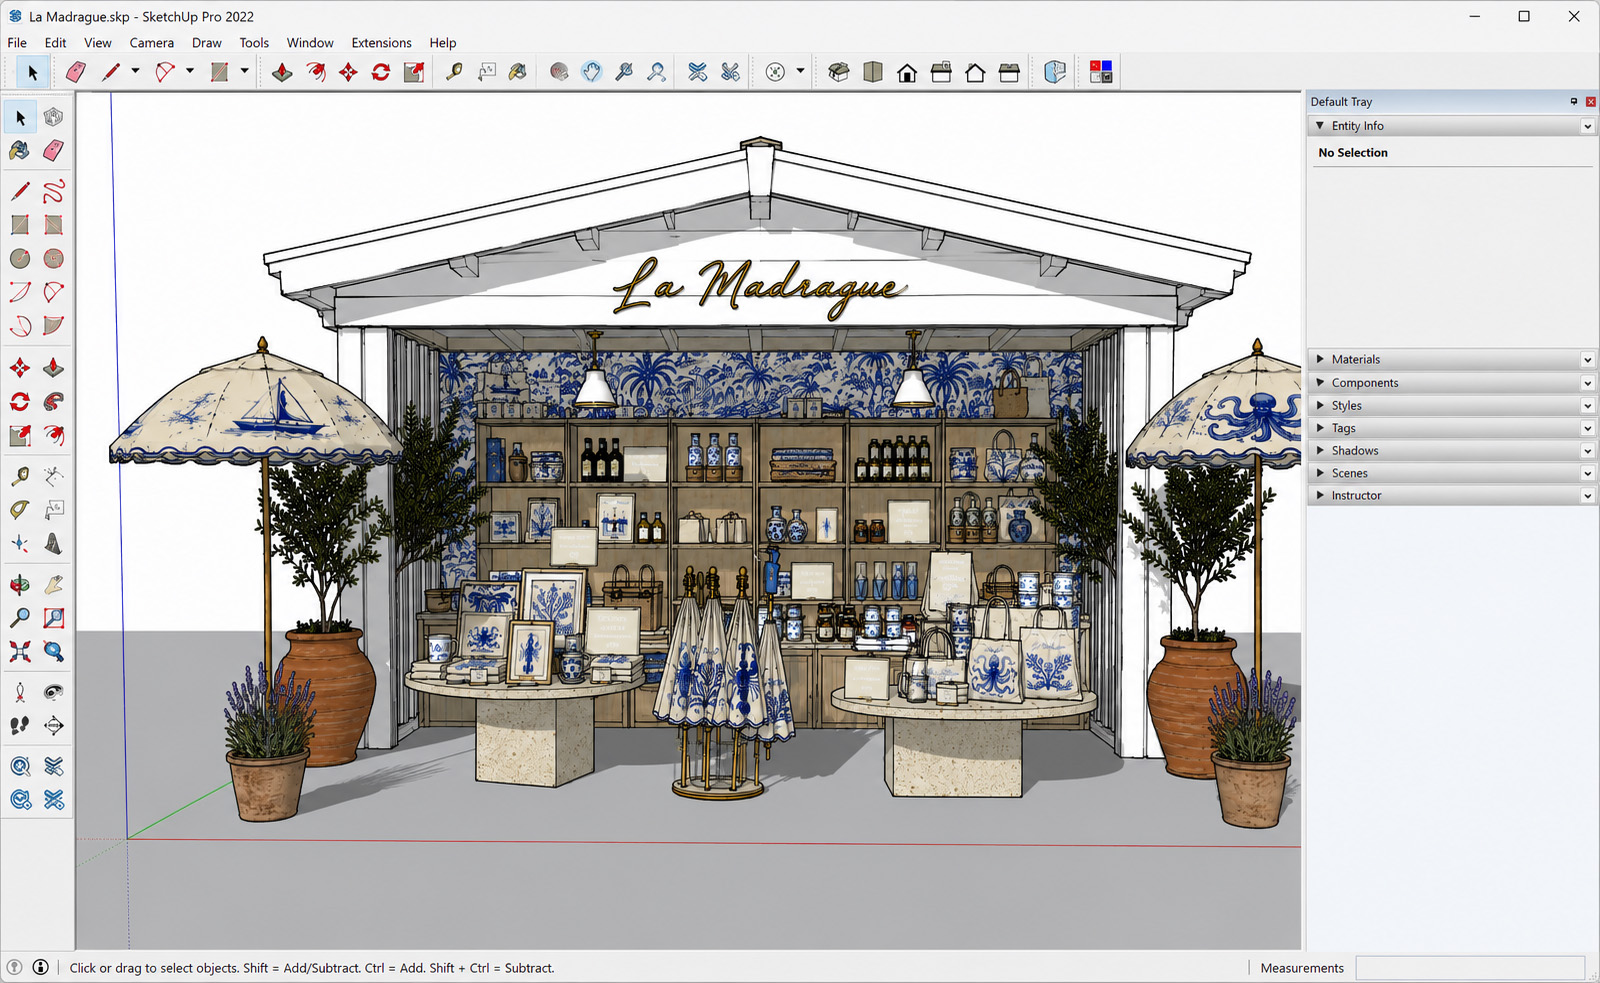
Task: Collapse the Entity Info panel triangle
Action: point(1320,126)
